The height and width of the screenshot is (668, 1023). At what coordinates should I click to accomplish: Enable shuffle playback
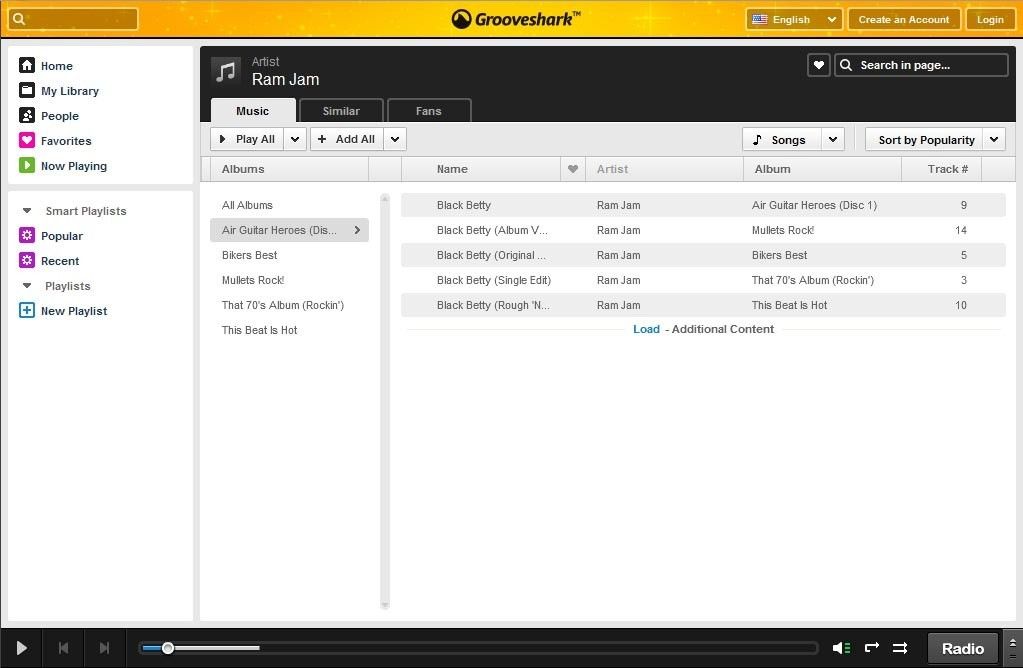899,648
